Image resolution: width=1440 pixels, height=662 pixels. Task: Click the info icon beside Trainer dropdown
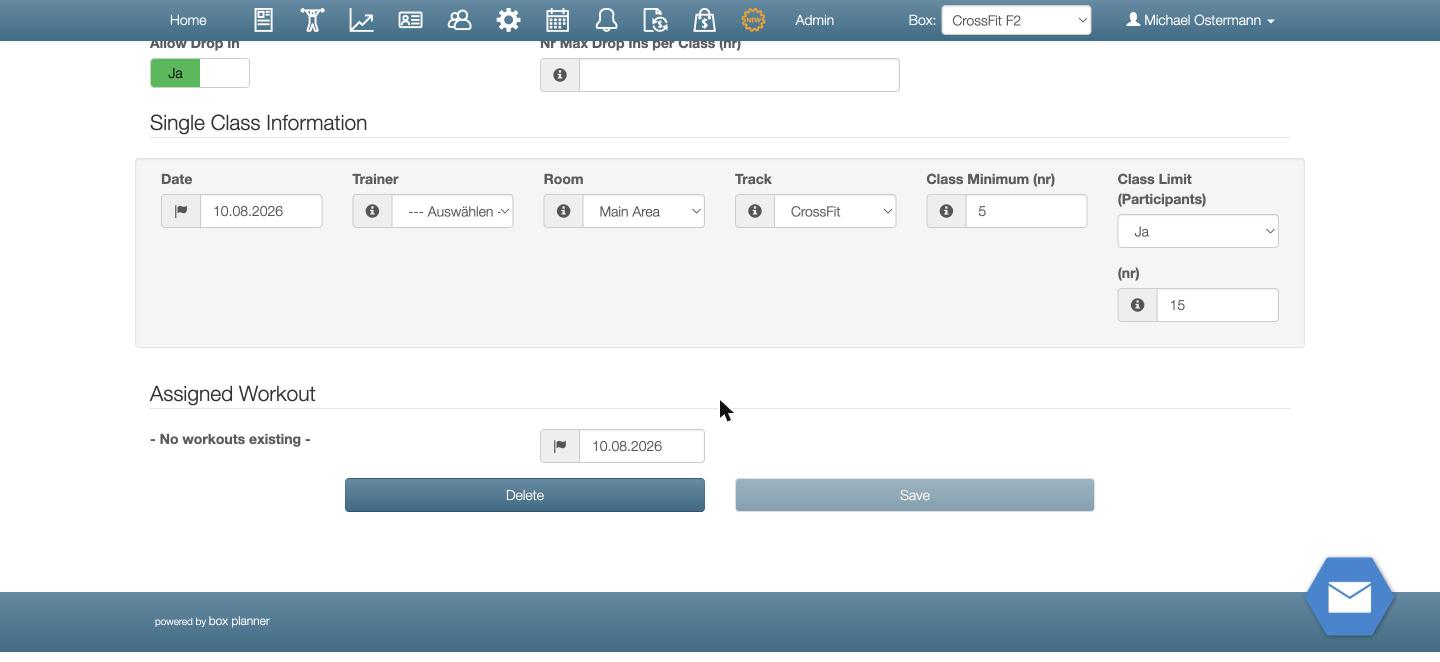(372, 211)
